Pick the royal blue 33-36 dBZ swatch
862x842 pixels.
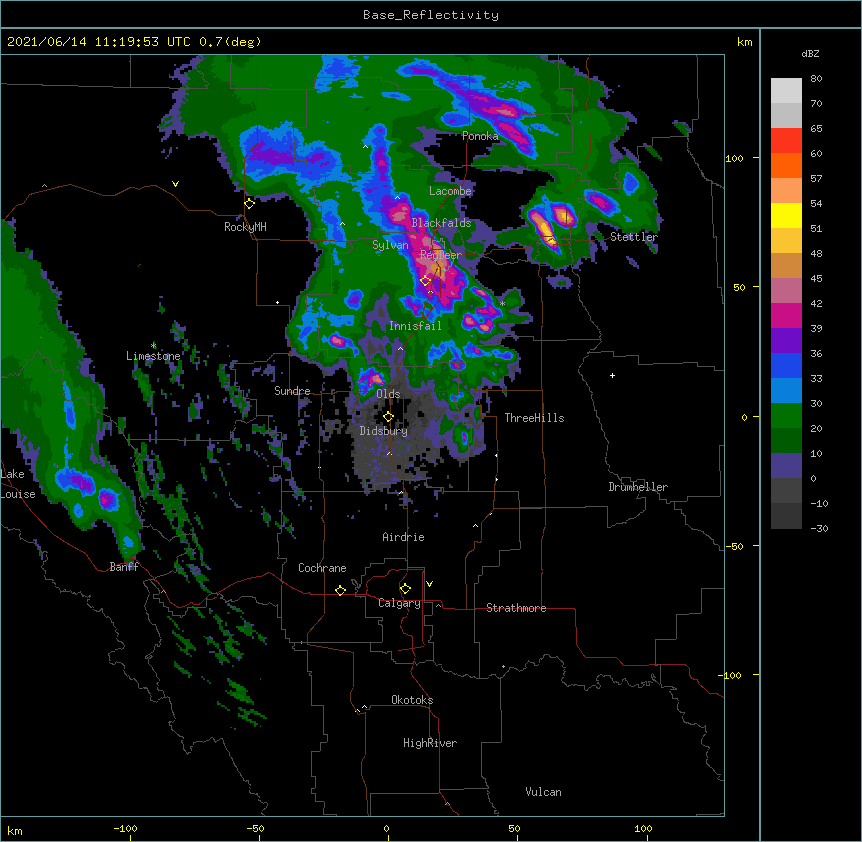click(786, 366)
